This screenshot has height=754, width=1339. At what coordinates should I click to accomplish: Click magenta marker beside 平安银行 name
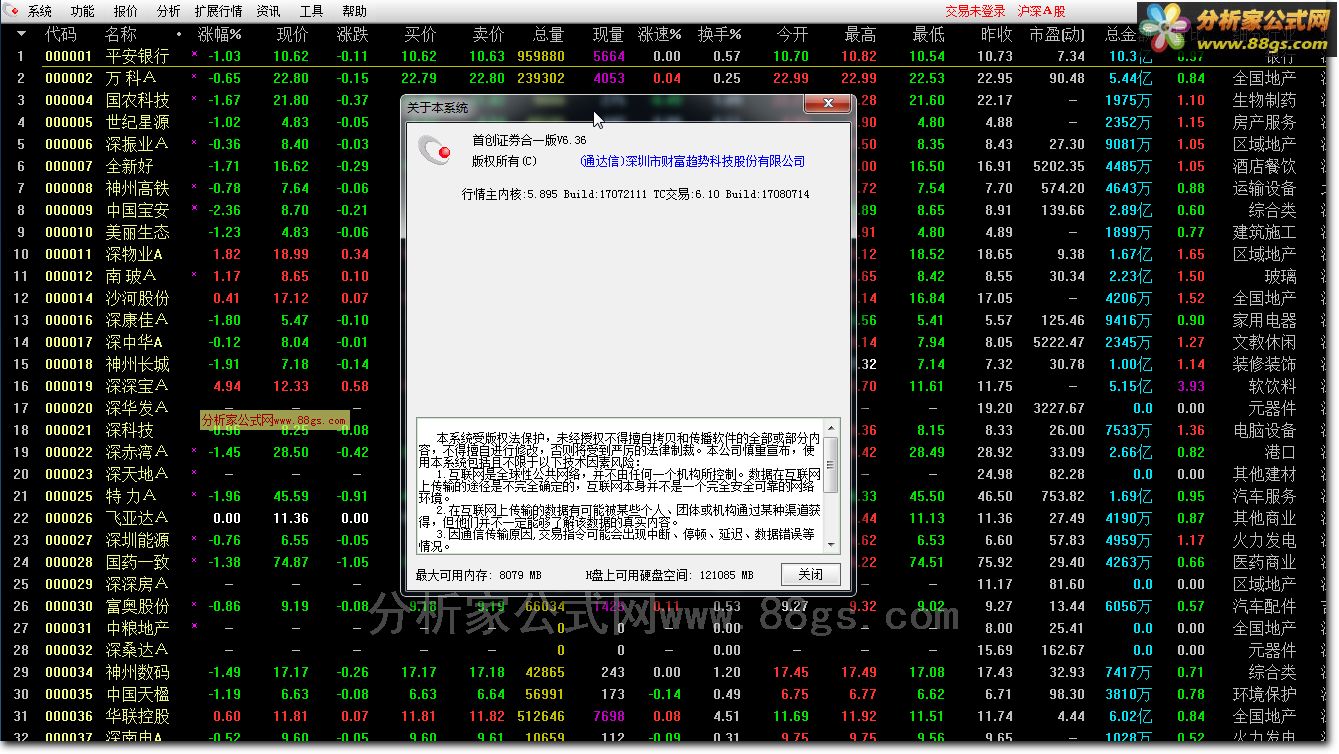[x=194, y=56]
